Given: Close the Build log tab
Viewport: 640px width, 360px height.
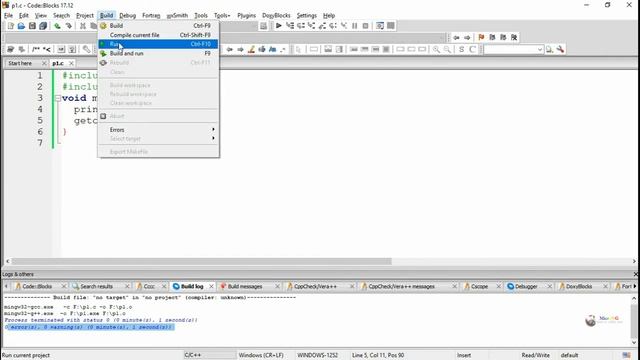Looking at the screenshot, I should (x=211, y=287).
